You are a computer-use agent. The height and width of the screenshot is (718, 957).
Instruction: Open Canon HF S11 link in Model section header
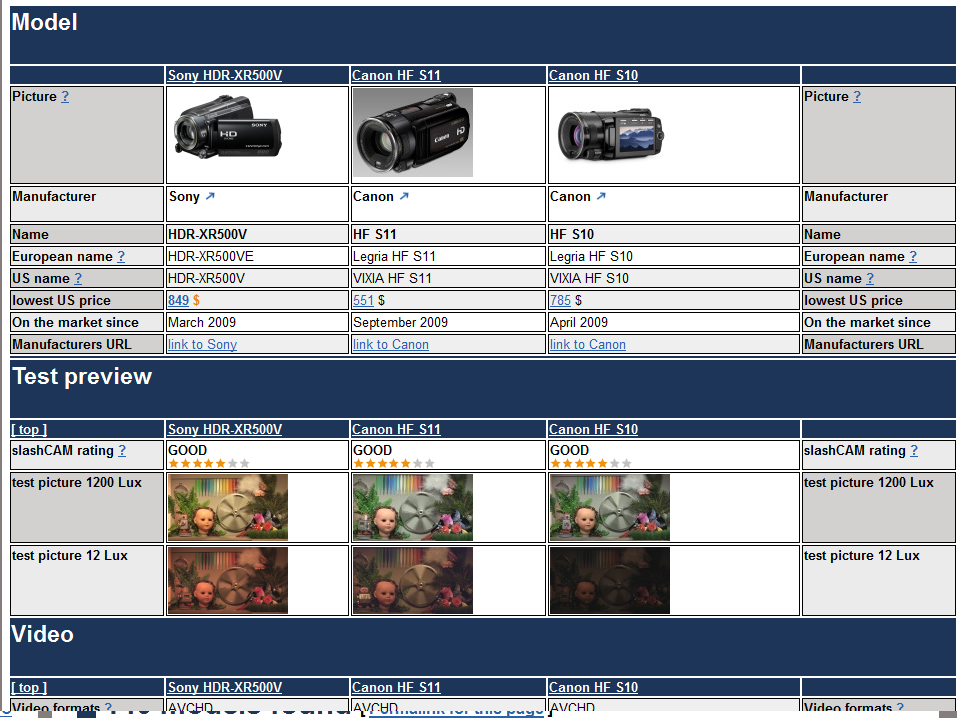coord(396,75)
